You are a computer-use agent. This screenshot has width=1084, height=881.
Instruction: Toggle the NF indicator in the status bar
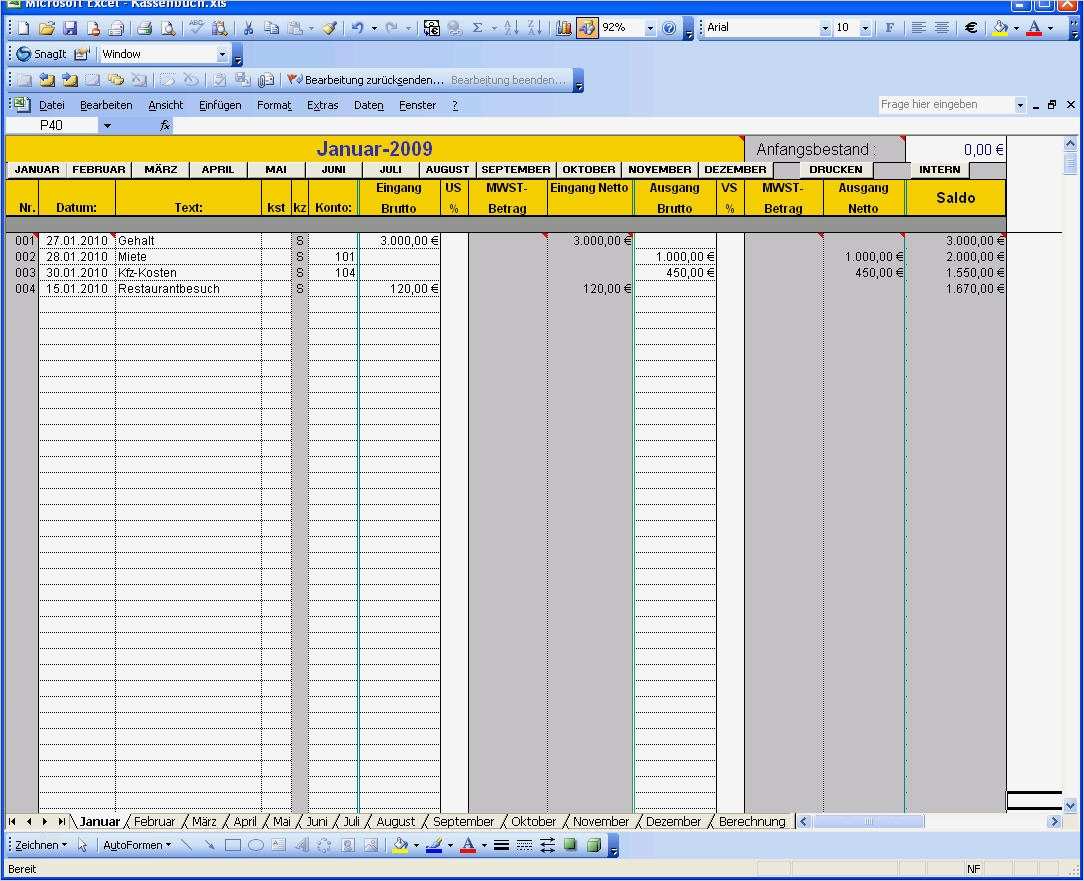[972, 868]
